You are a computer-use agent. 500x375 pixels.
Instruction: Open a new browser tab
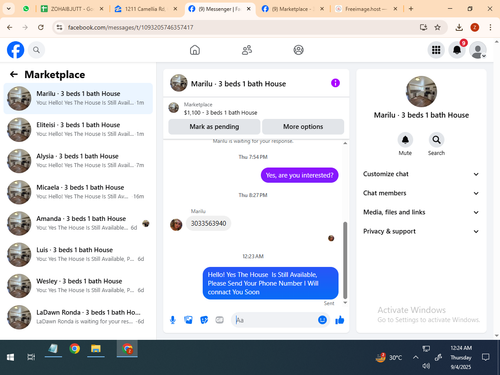[x=411, y=9]
